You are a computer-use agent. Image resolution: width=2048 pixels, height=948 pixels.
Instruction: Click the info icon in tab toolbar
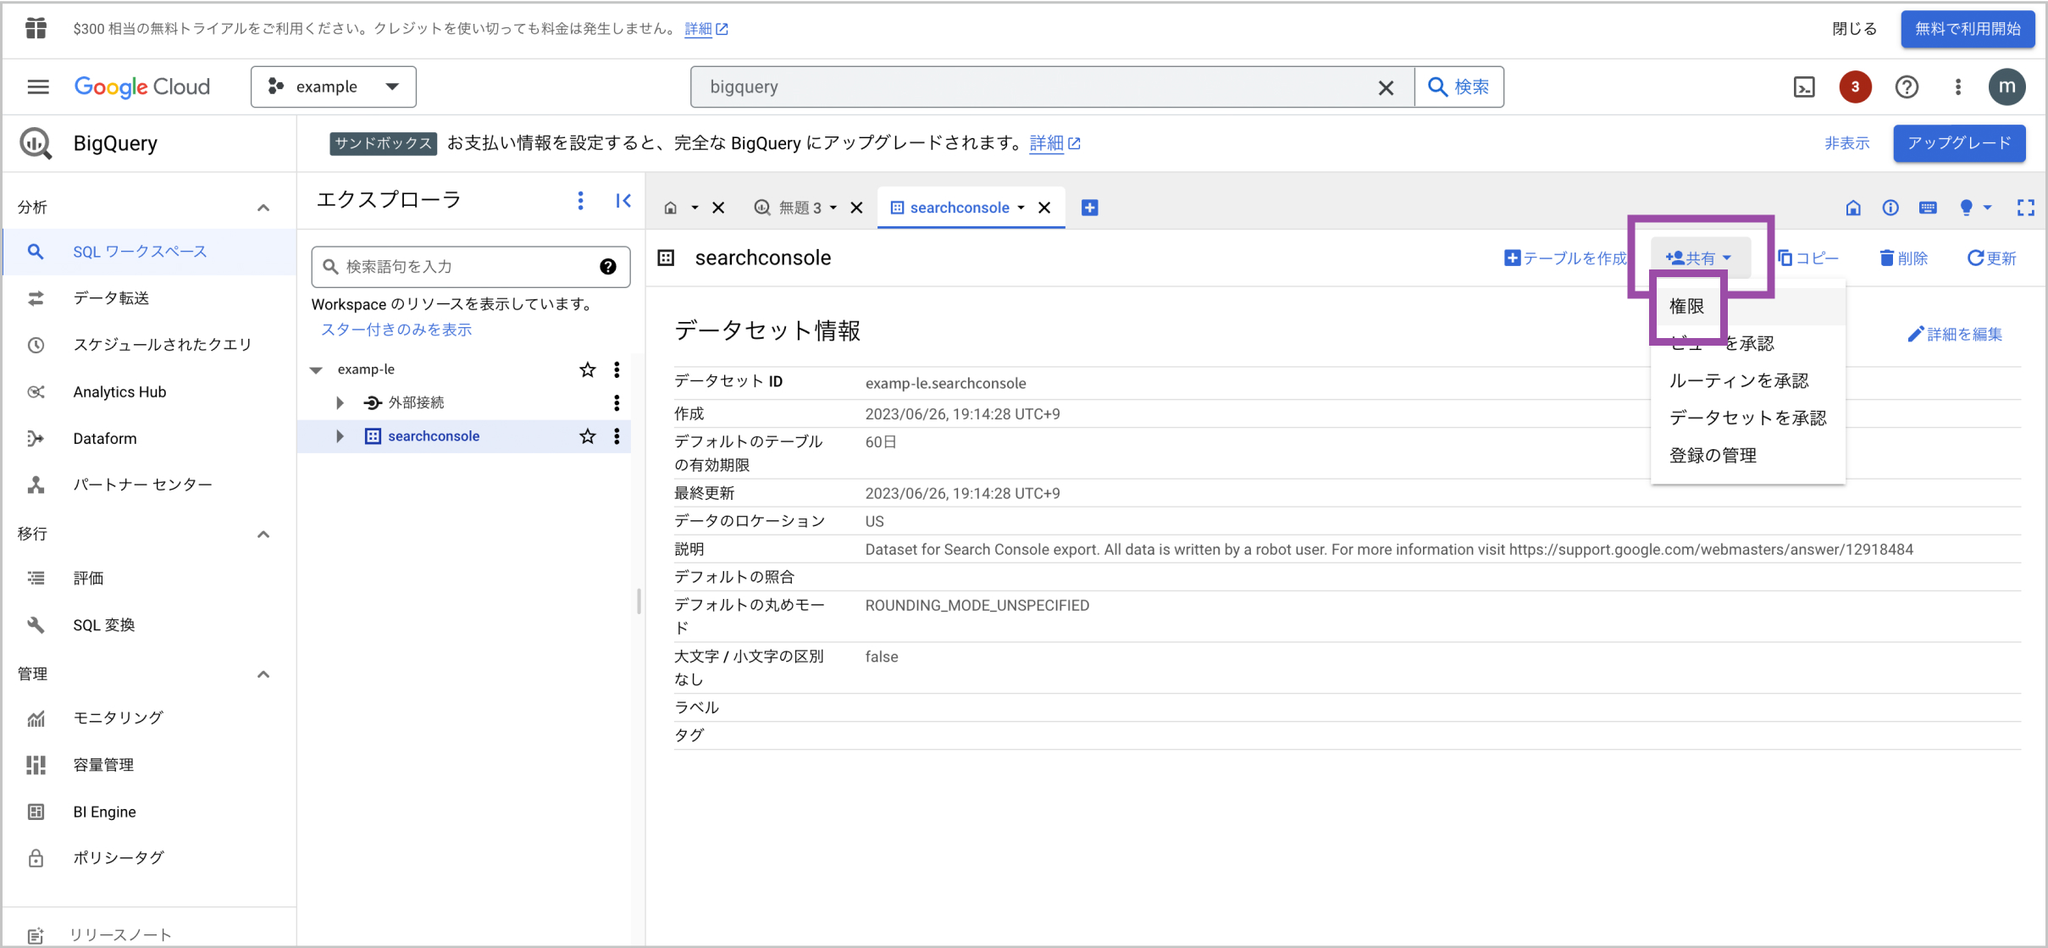click(1890, 208)
